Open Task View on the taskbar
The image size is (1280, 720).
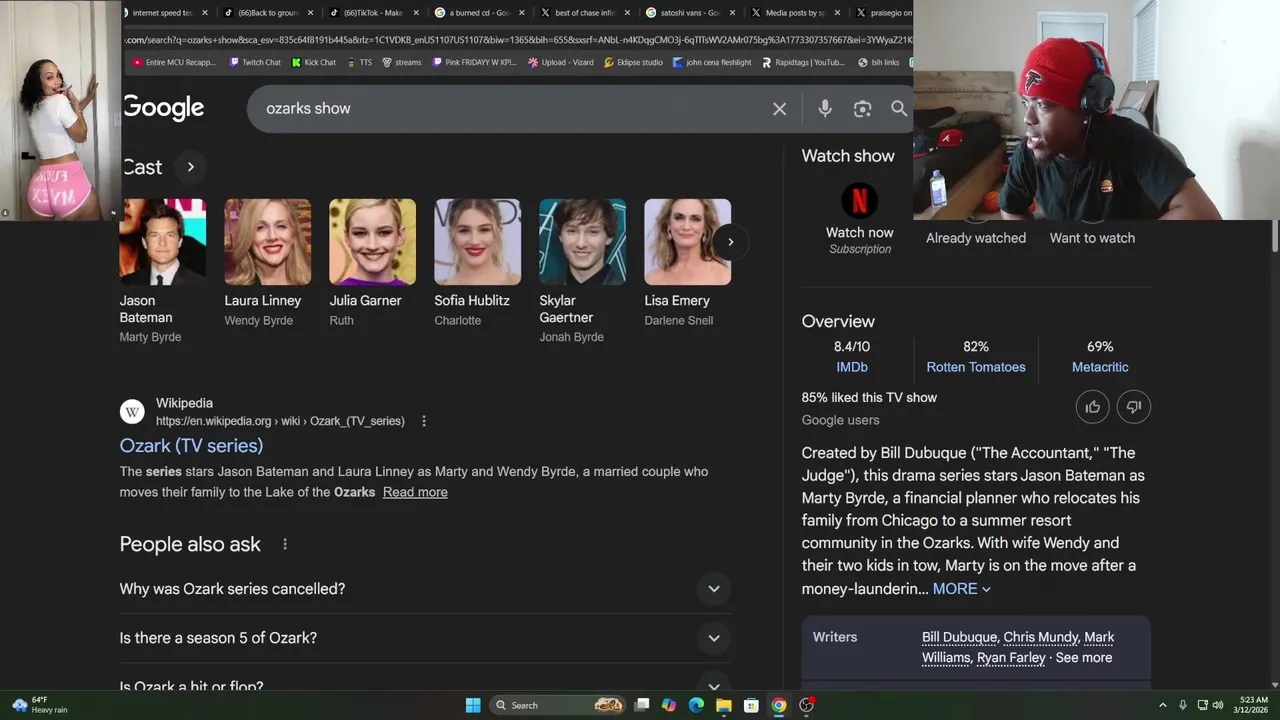(x=642, y=705)
